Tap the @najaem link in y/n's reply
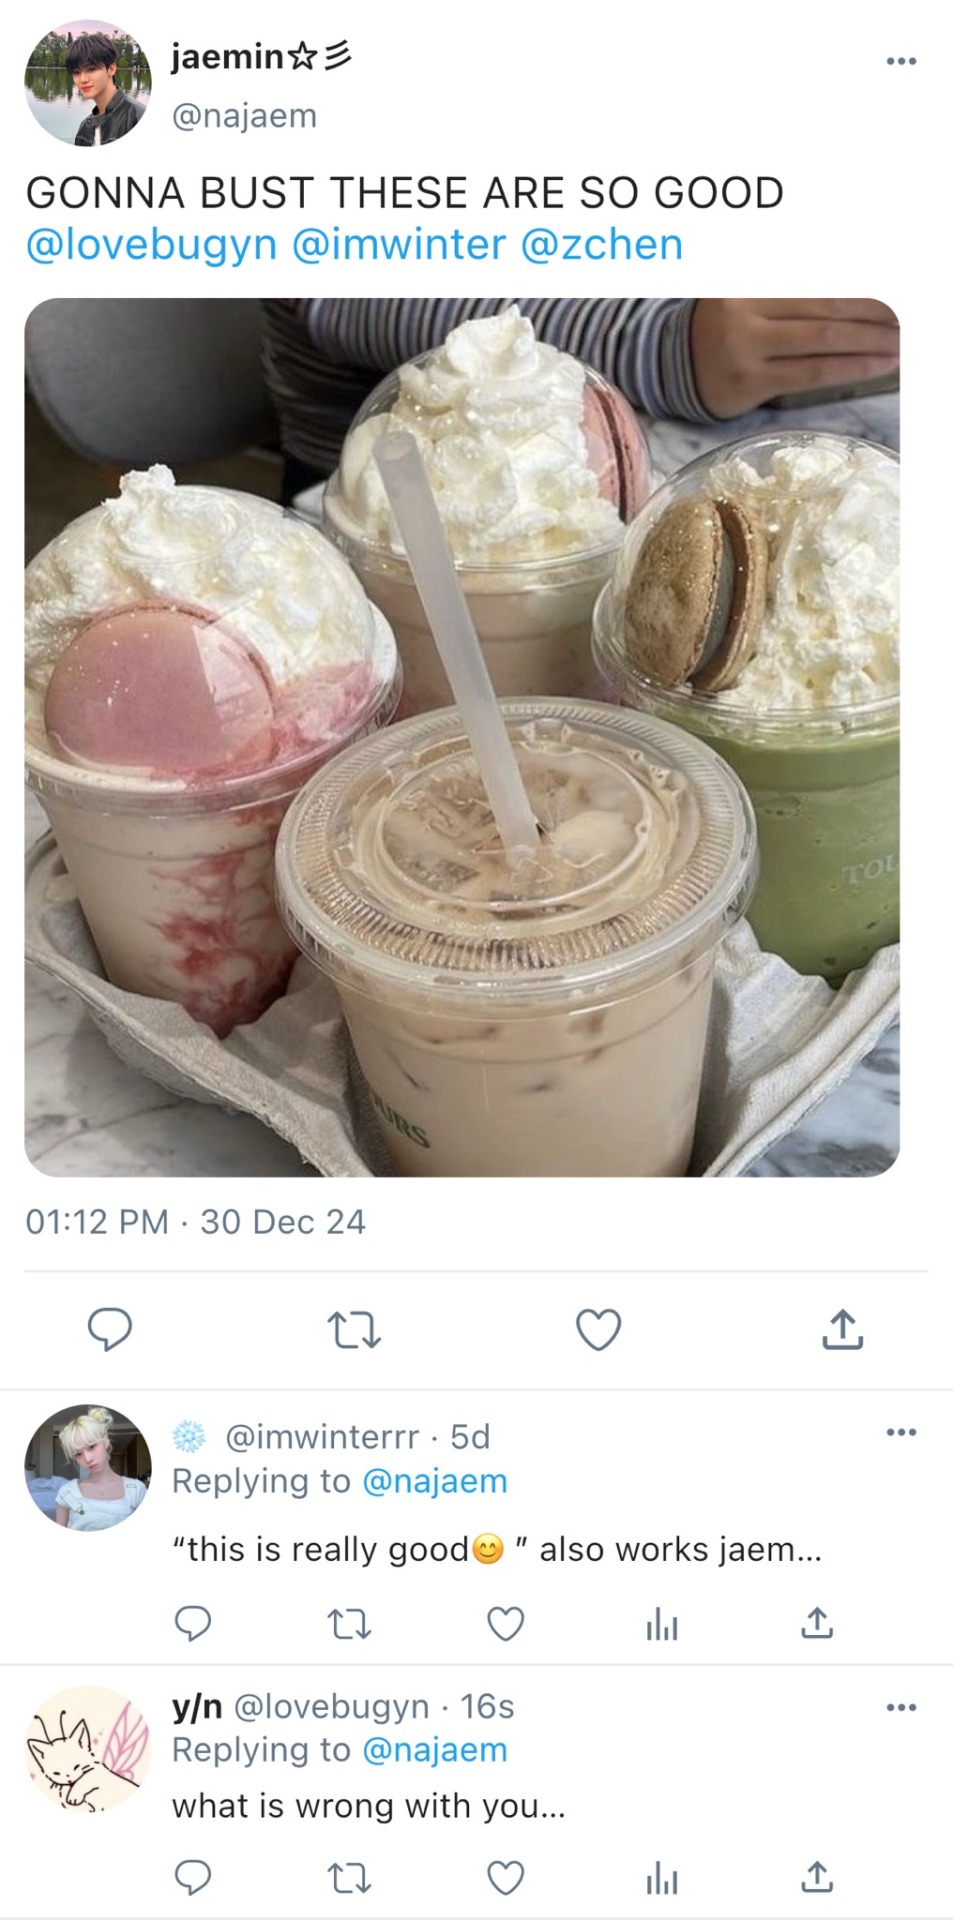This screenshot has width=953, height=1920. 435,1750
